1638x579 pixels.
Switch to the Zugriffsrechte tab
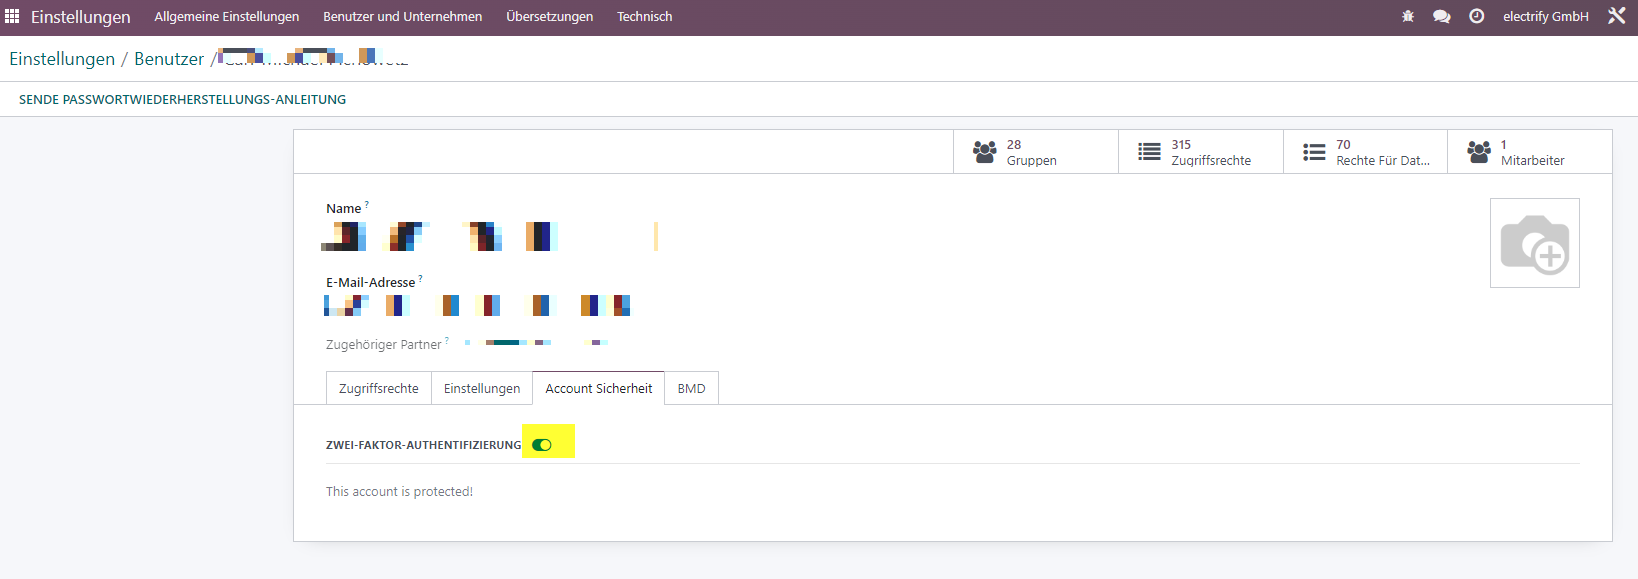coord(379,388)
